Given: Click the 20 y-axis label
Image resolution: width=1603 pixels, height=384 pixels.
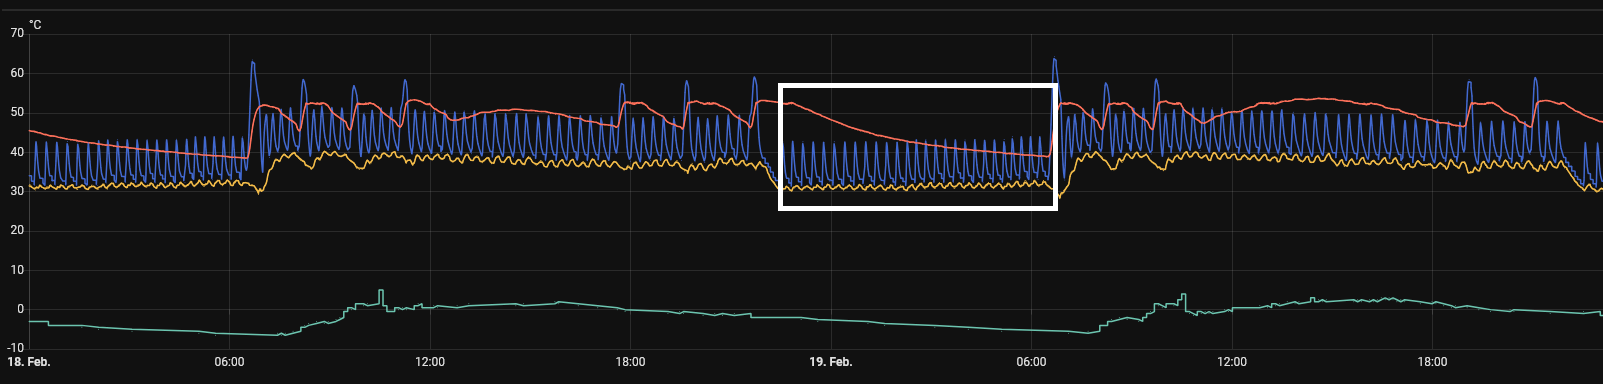Looking at the screenshot, I should click(17, 230).
